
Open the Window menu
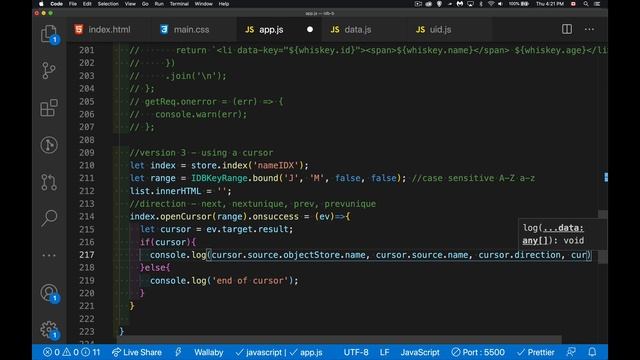click(x=203, y=4)
